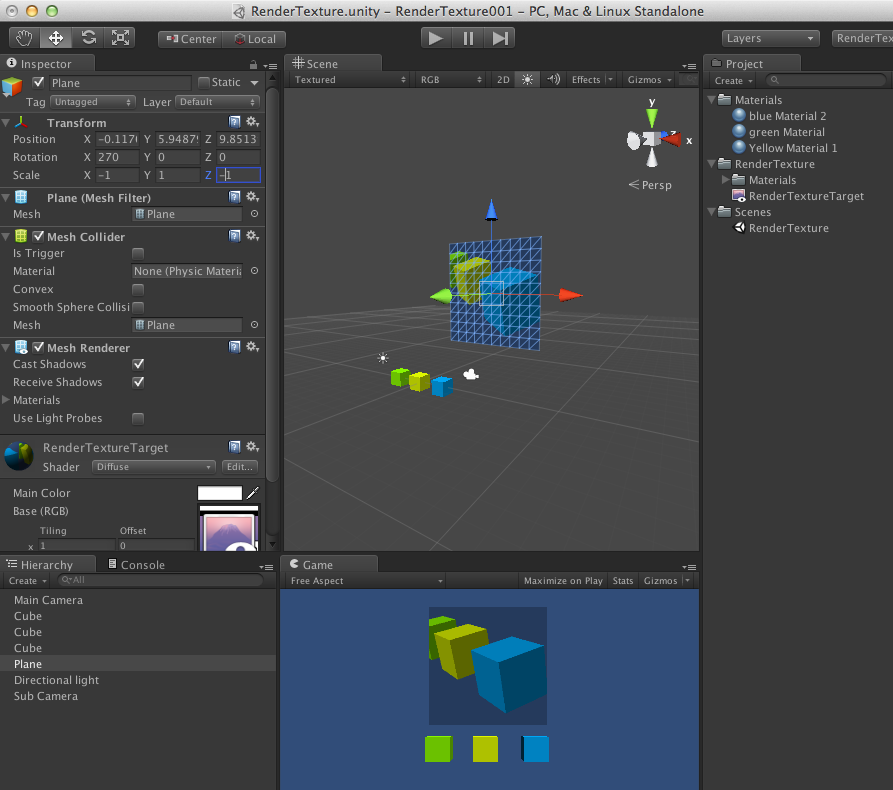Select Sub Camera in Hierarchy
The width and height of the screenshot is (893, 790).
point(46,696)
